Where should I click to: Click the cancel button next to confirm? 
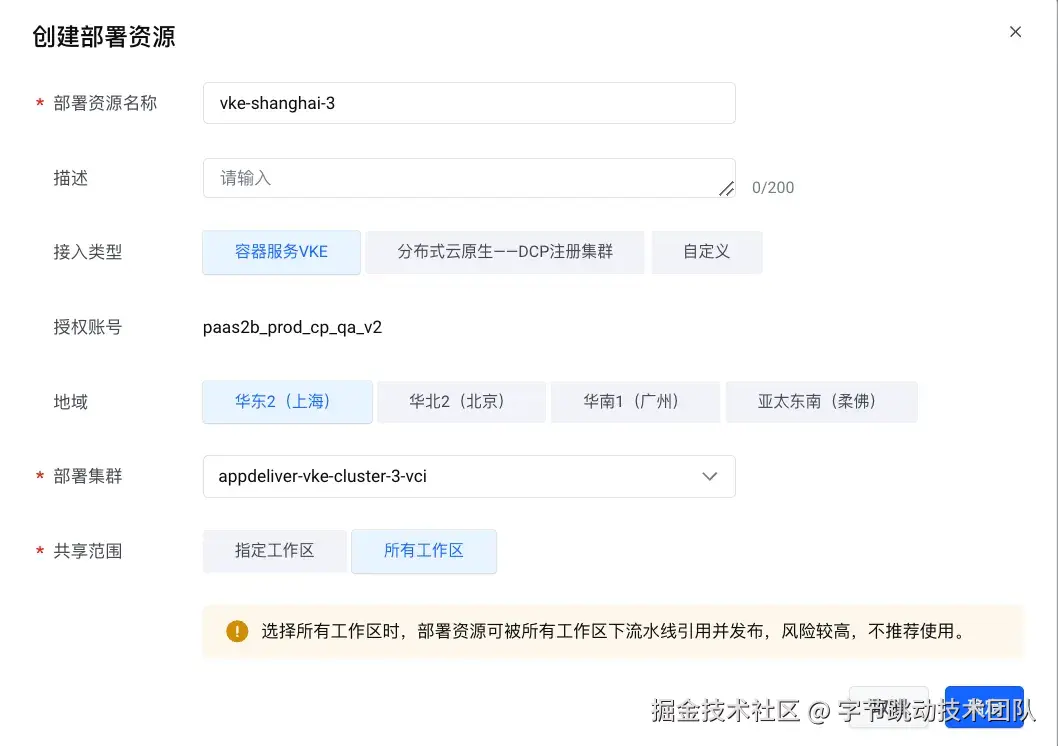pyautogui.click(x=888, y=705)
